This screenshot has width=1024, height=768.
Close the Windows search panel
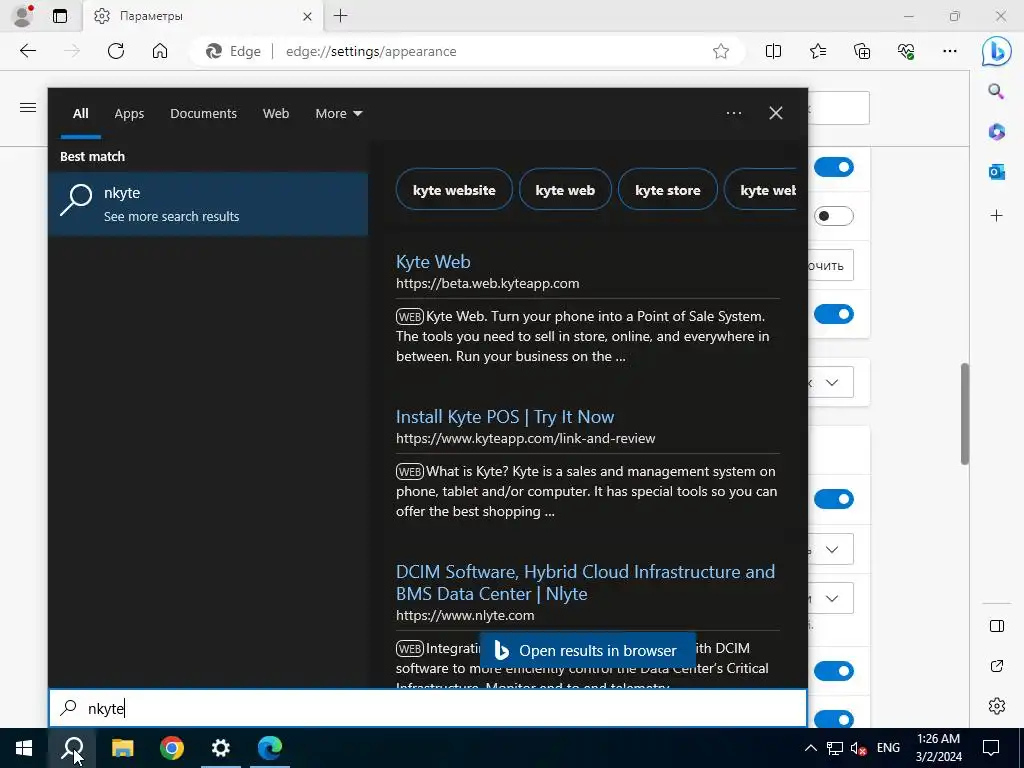776,113
